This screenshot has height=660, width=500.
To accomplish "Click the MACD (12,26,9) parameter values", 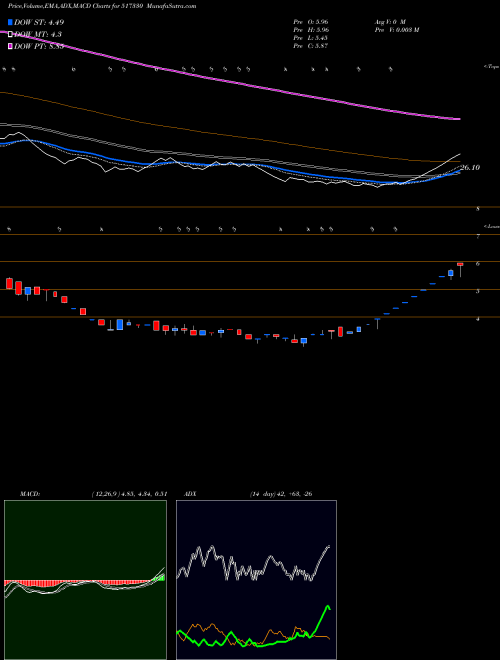I will point(129,494).
